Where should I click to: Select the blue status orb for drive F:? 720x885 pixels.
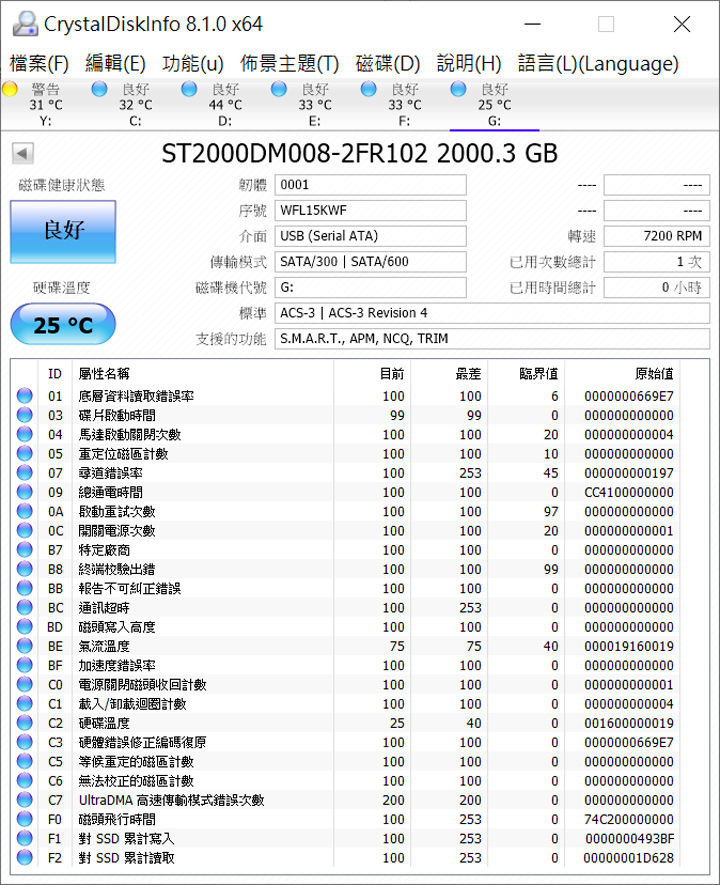pyautogui.click(x=368, y=89)
